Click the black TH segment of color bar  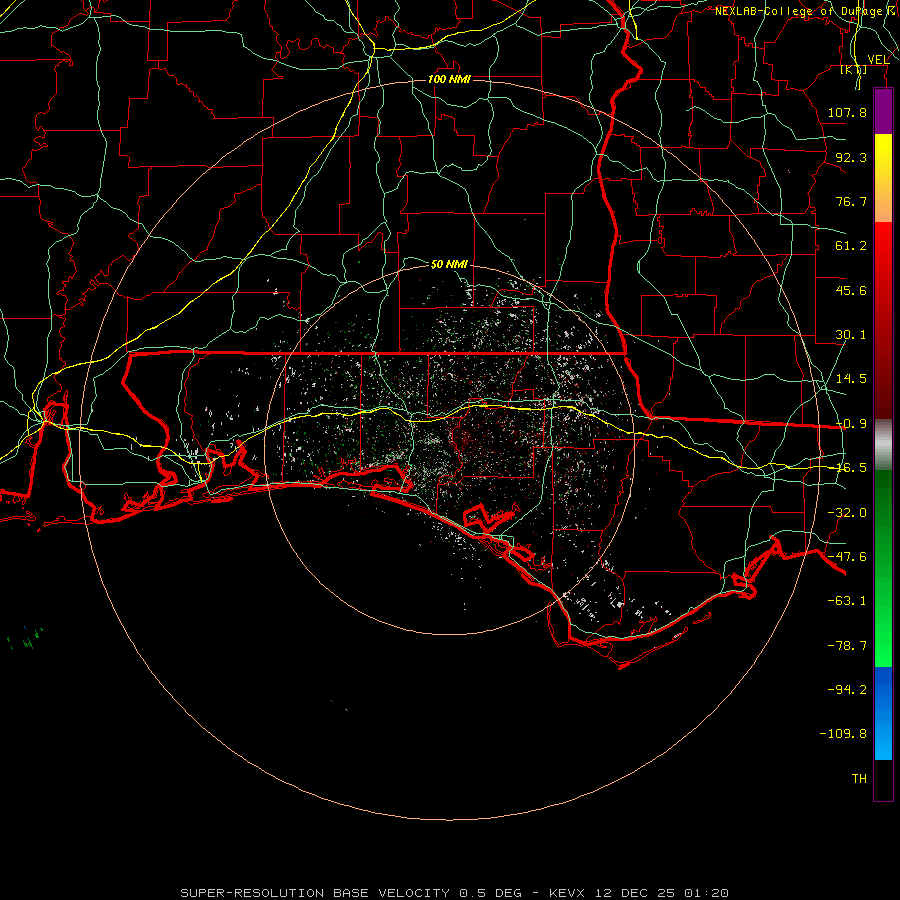coord(883,780)
